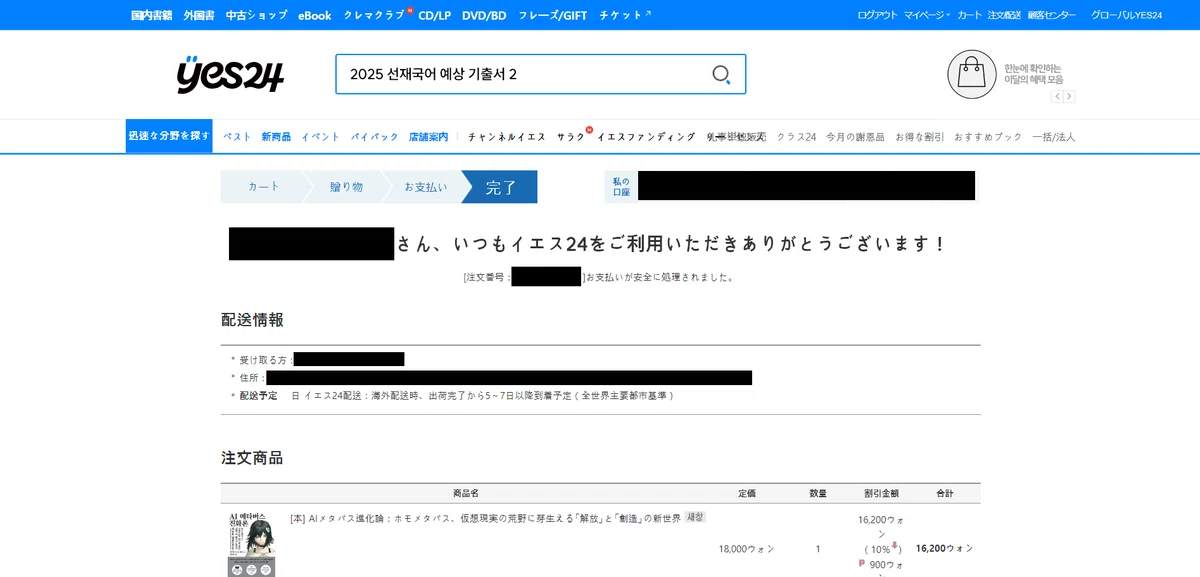Click the 한눈에 확인하는 이달의 혜택 모음 banner
1200x577 pixels.
click(x=1034, y=74)
